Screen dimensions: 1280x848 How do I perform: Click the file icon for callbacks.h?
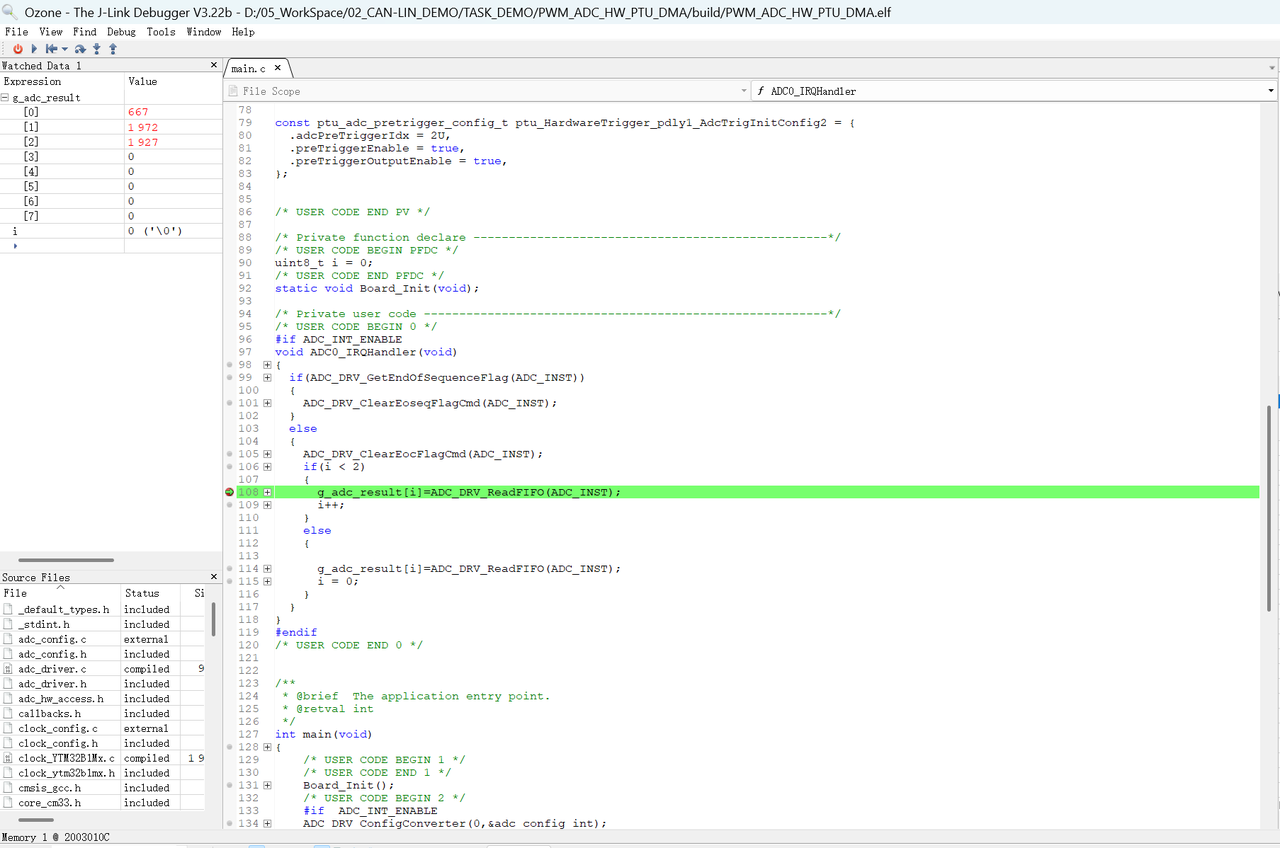tap(8, 714)
